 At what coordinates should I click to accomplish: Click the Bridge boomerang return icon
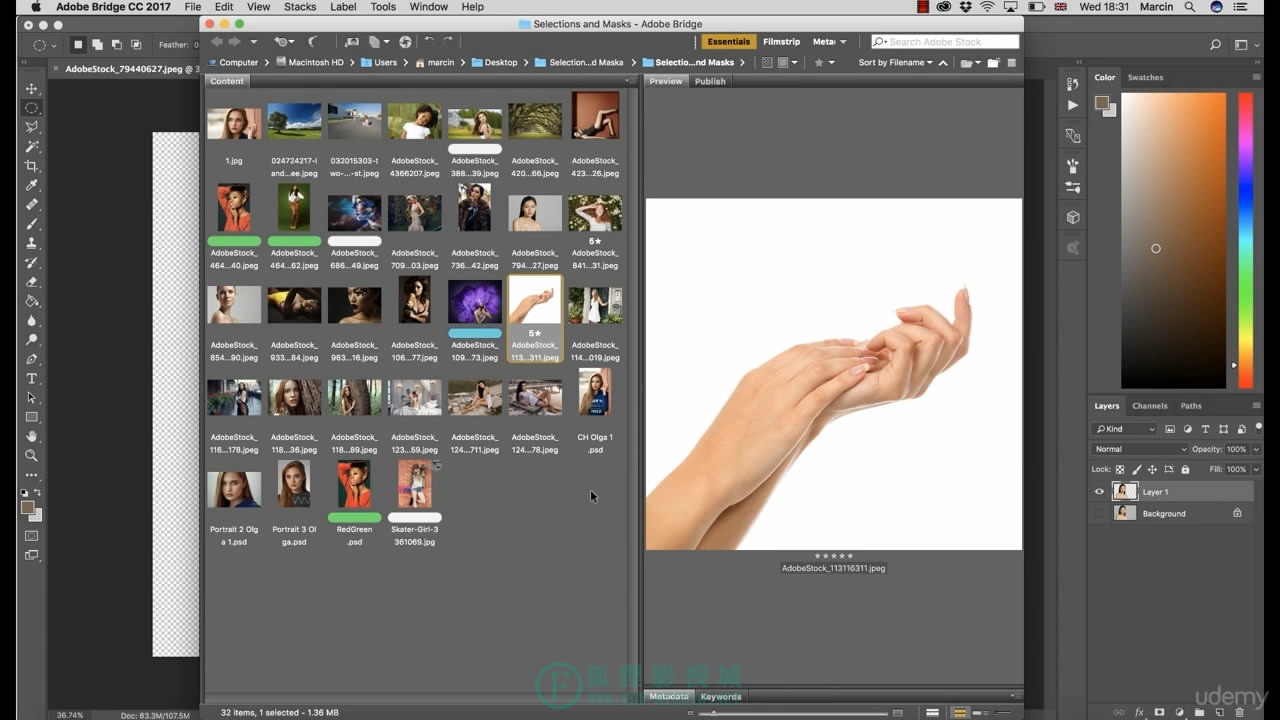pos(313,42)
